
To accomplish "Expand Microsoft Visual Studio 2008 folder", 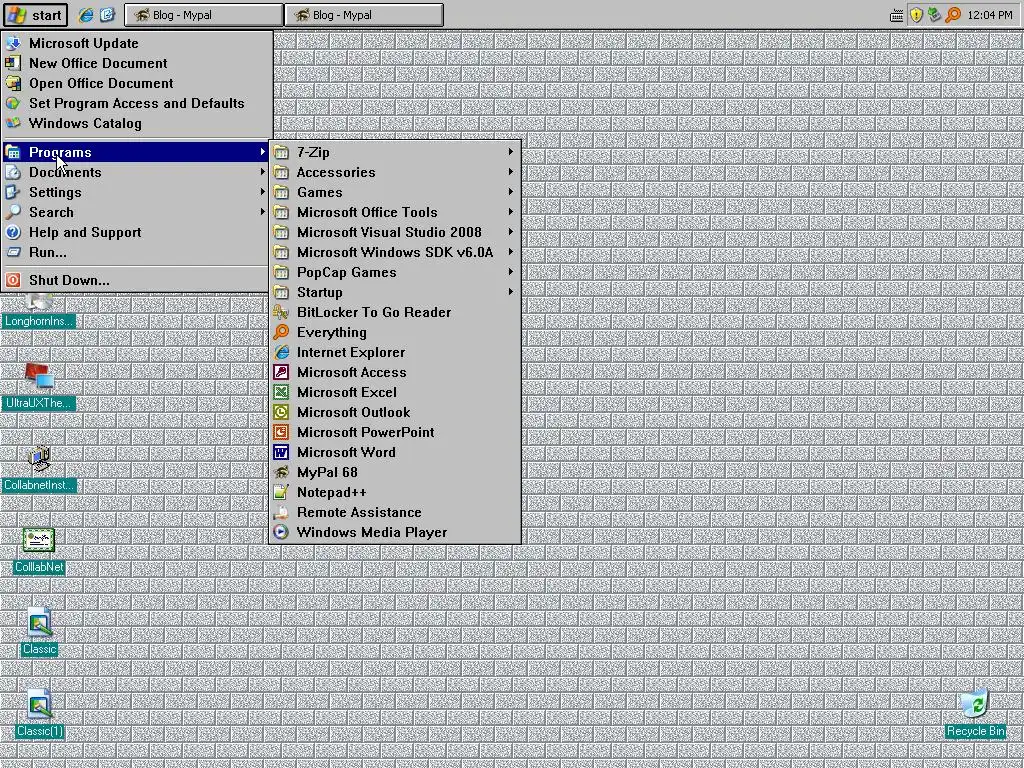I will click(394, 232).
